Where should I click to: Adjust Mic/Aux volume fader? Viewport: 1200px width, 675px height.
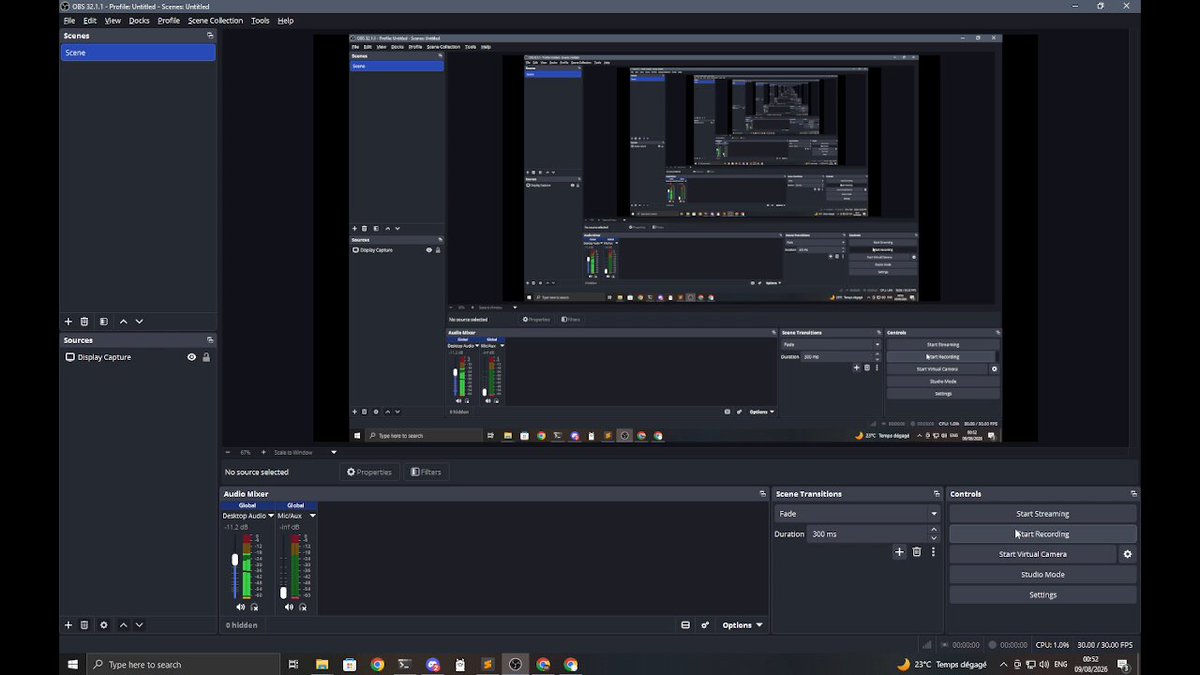pos(283,593)
